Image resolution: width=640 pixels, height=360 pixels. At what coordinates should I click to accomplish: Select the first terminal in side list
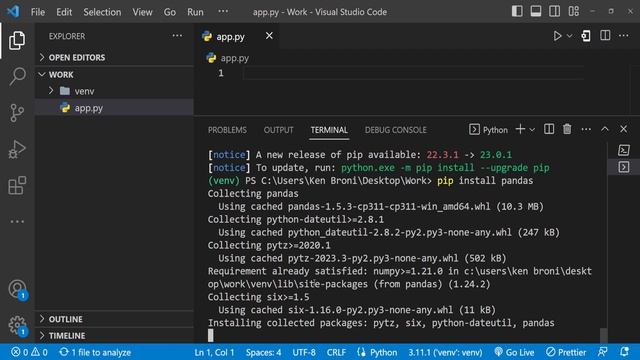point(624,150)
